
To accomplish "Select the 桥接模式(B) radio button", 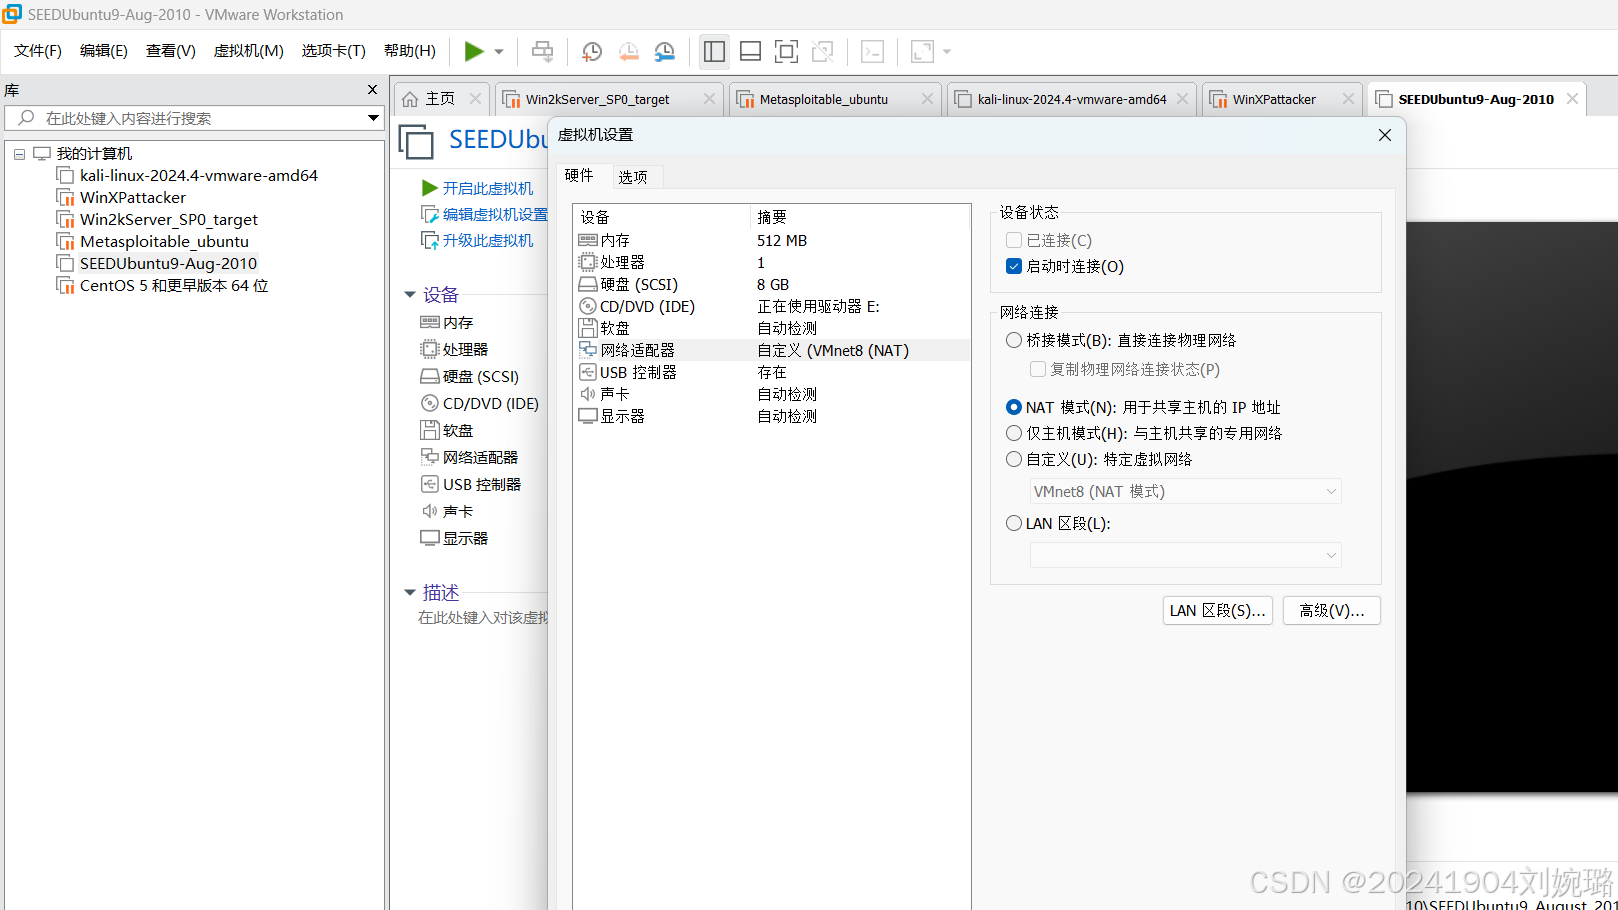I will click(x=1014, y=340).
